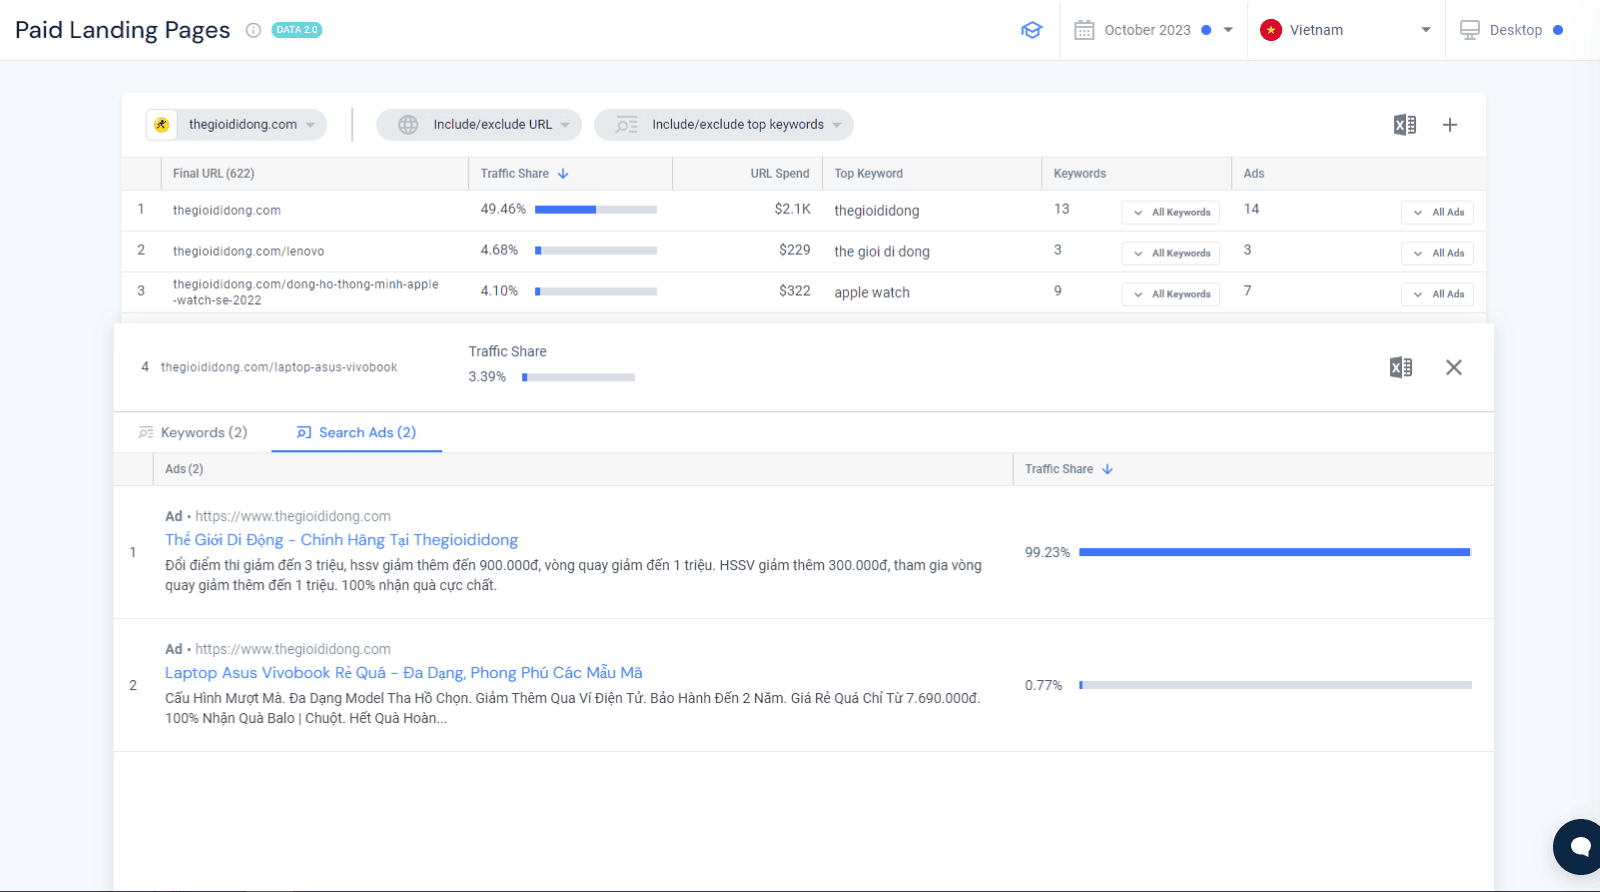Click the 99.23% ad traffic share bar
The height and width of the screenshot is (892, 1600).
(1275, 552)
